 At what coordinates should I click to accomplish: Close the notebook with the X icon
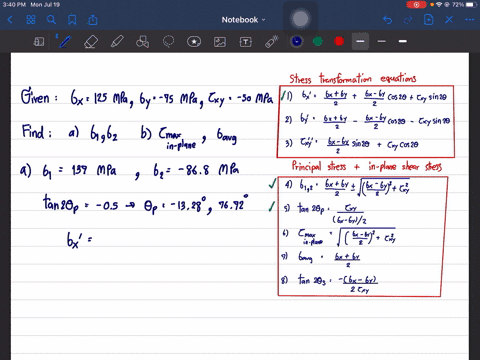tap(449, 20)
